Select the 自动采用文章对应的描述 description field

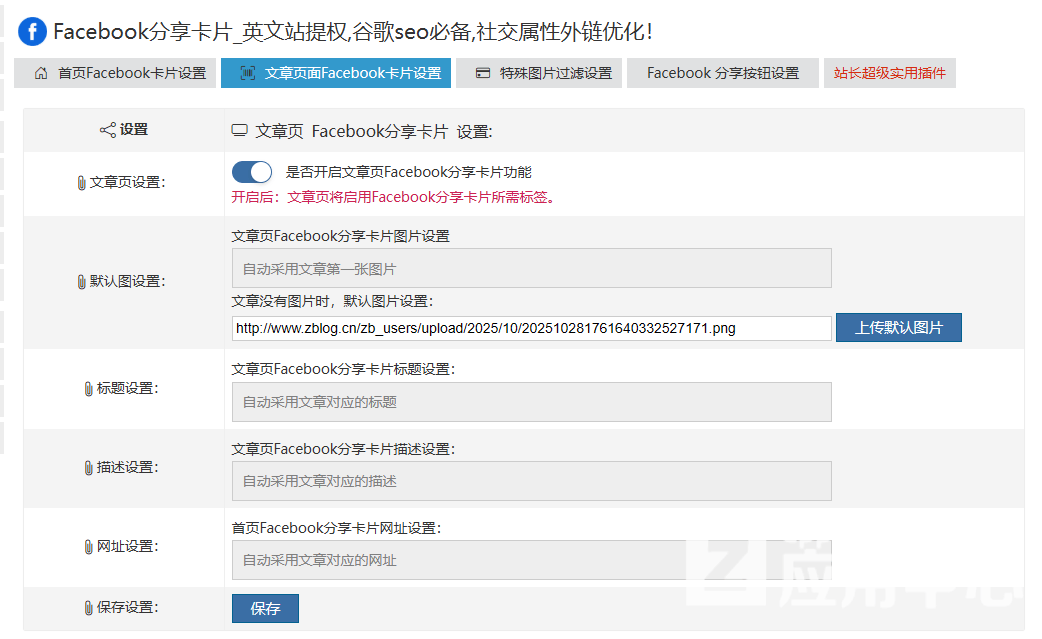click(x=531, y=481)
